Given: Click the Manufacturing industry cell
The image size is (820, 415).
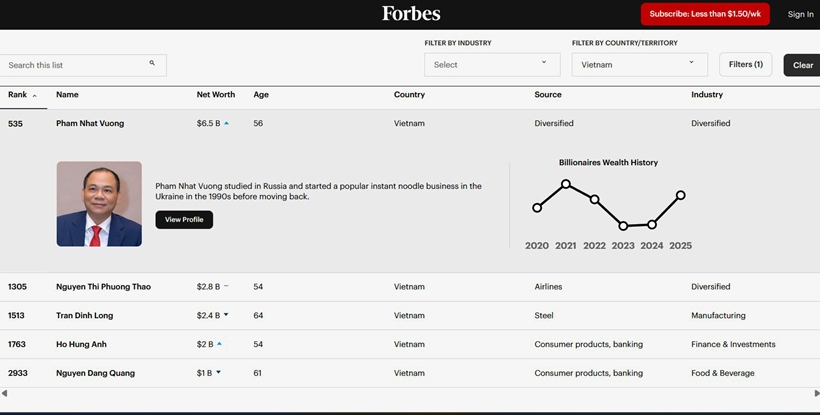Looking at the screenshot, I should click(718, 315).
